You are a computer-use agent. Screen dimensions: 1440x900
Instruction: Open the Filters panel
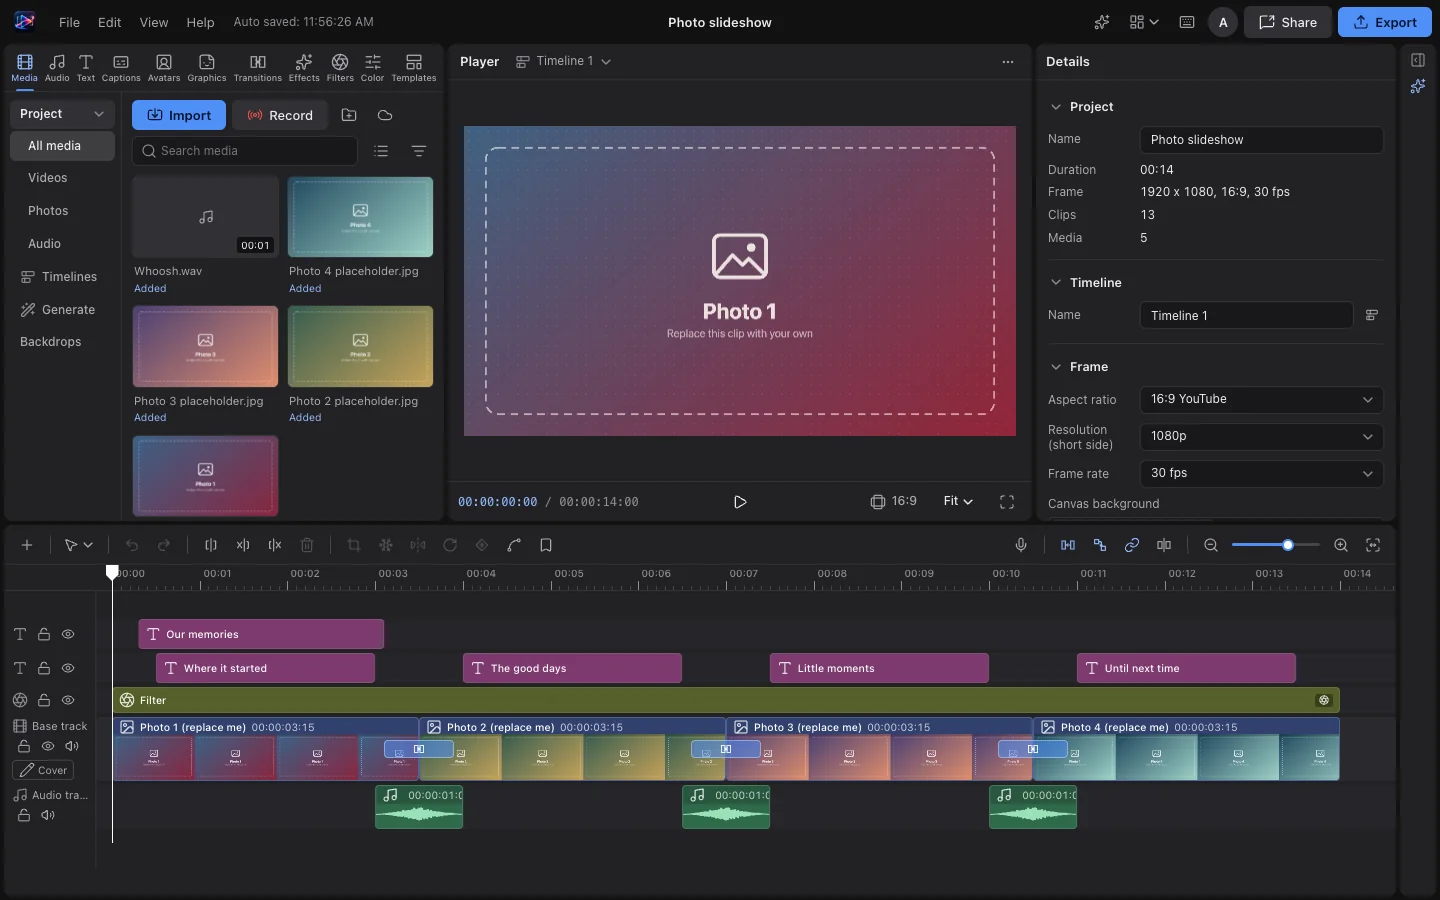(x=340, y=68)
